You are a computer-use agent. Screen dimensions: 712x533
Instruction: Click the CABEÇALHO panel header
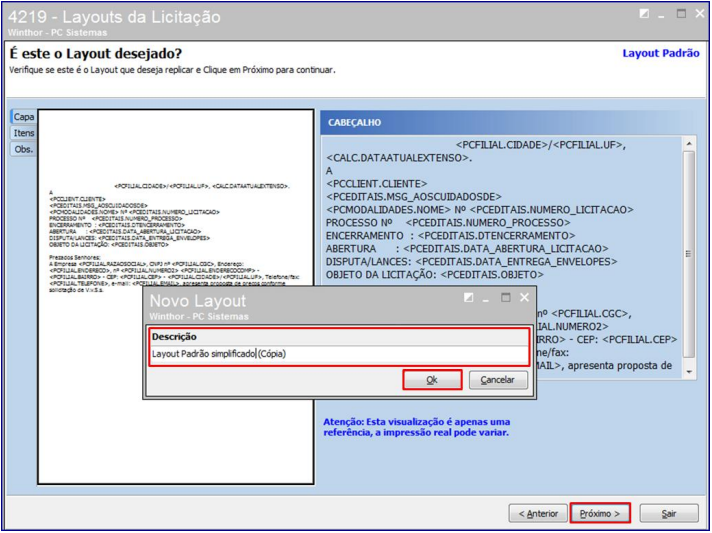coord(508,123)
